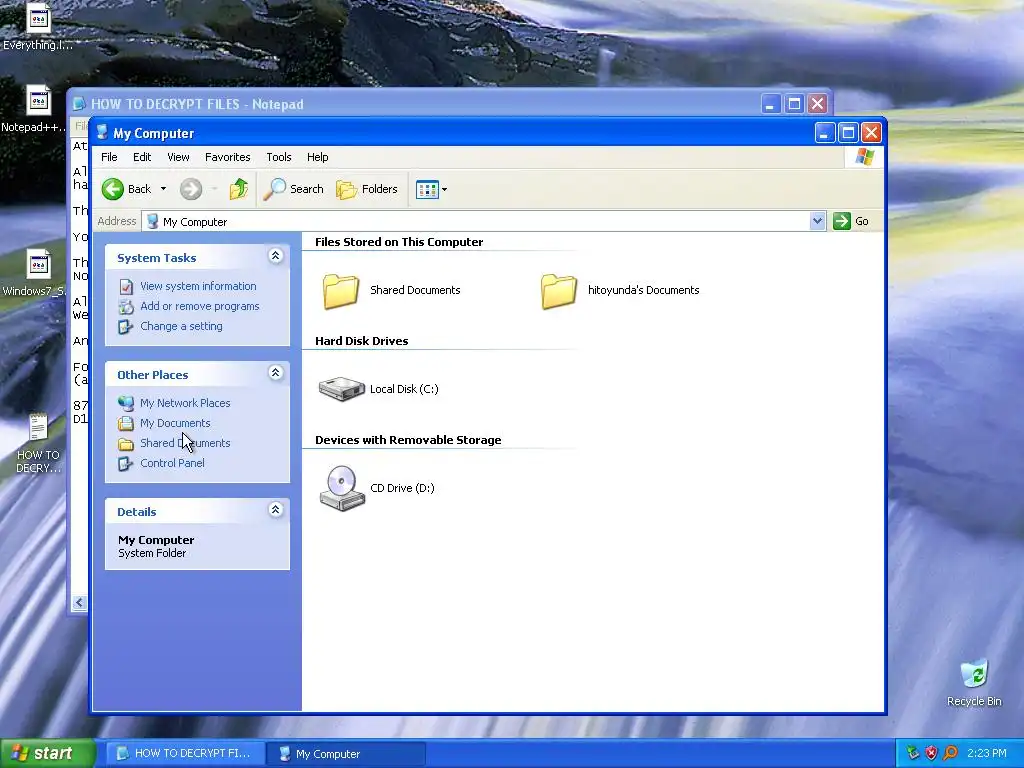Select the Local Disk (C:) drive icon
Screen dimensions: 1024x768
click(342, 389)
